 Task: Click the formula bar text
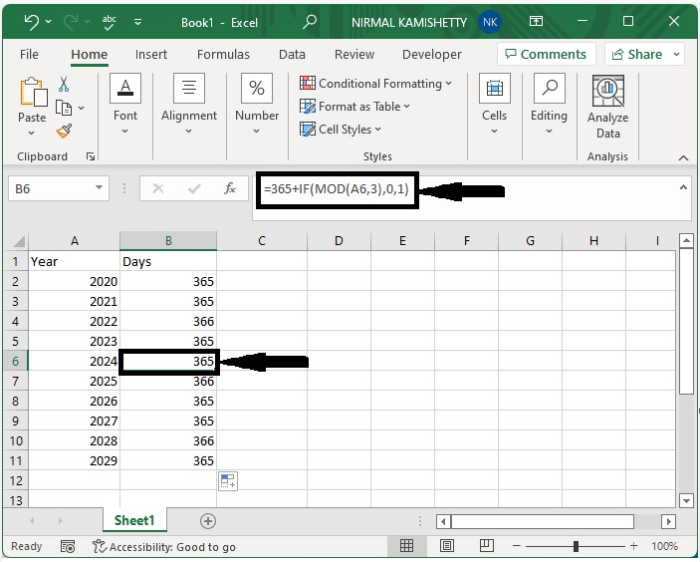coord(336,189)
